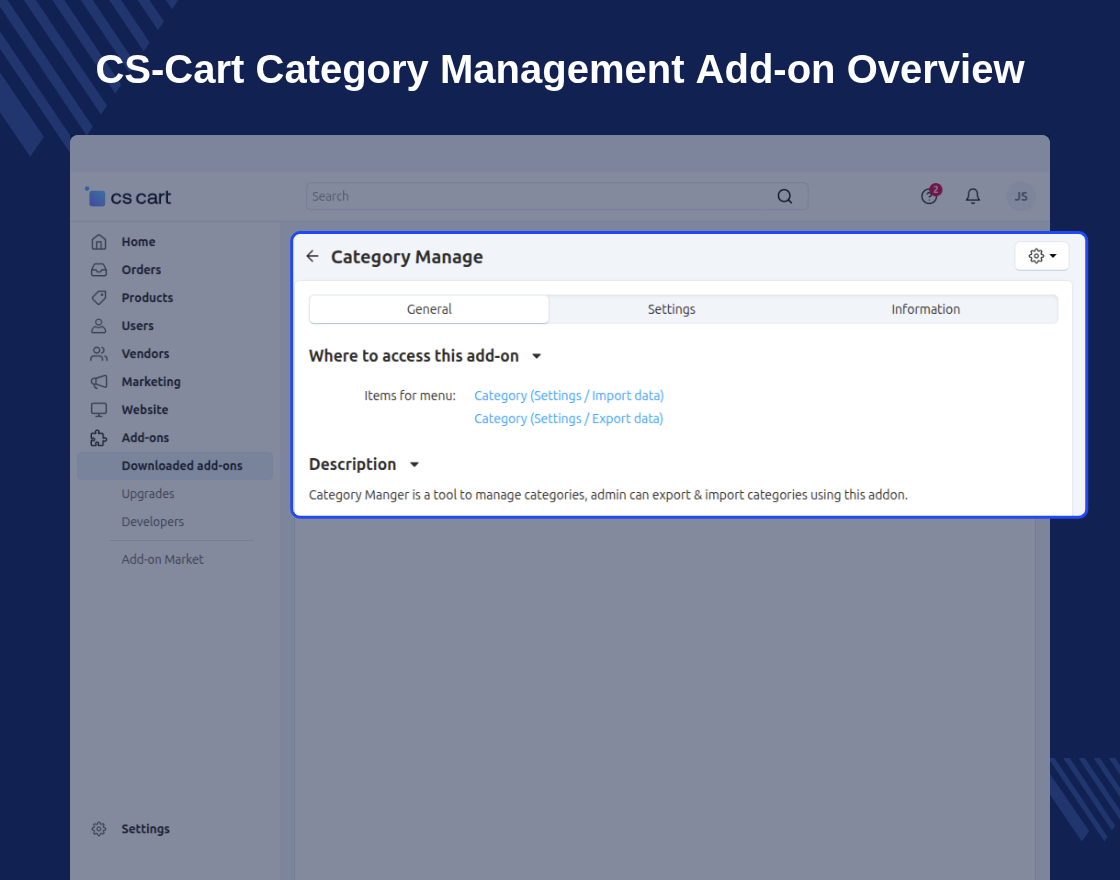
Task: Collapse the Description section arrow
Action: coord(414,465)
